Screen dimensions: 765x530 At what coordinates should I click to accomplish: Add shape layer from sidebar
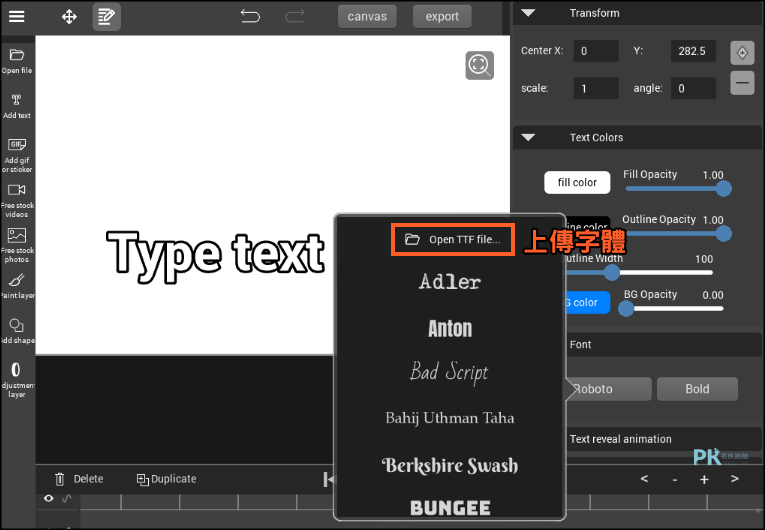[x=17, y=331]
